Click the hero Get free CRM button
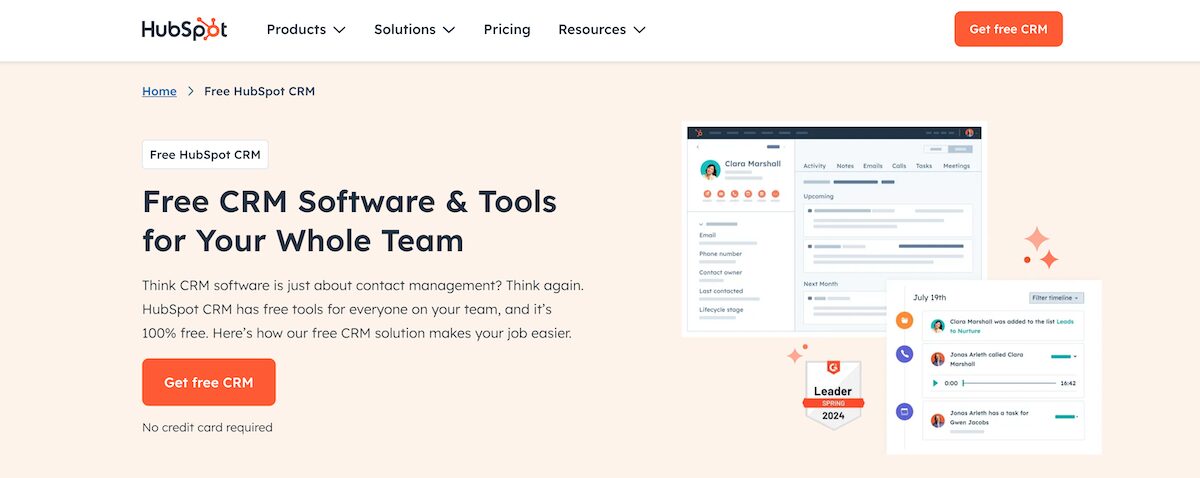Screen dimensions: 1200x478 208,382
